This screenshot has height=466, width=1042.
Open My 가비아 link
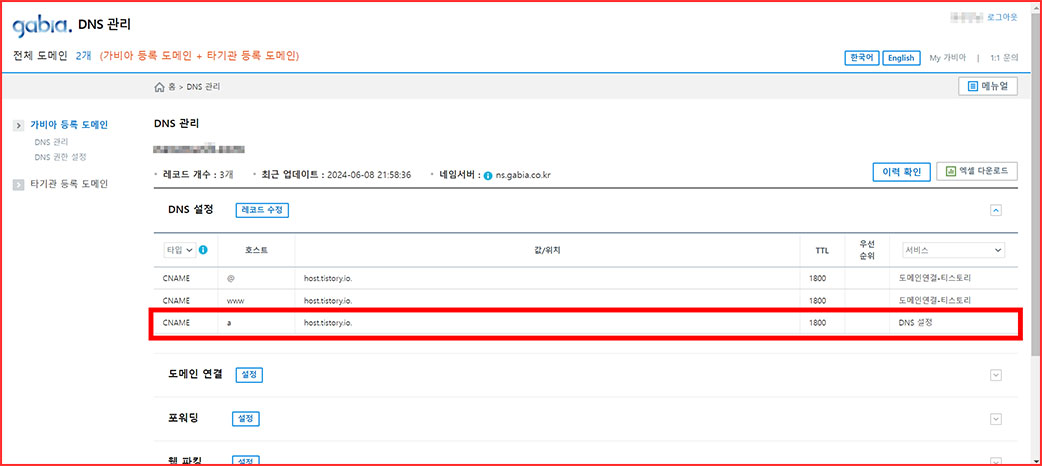(x=948, y=58)
